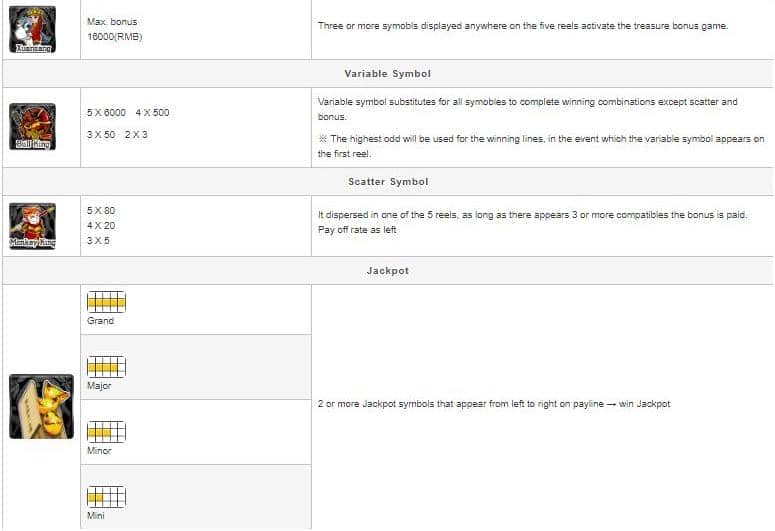The image size is (775, 531).
Task: Click the Bull King variable symbol icon
Action: [x=33, y=127]
